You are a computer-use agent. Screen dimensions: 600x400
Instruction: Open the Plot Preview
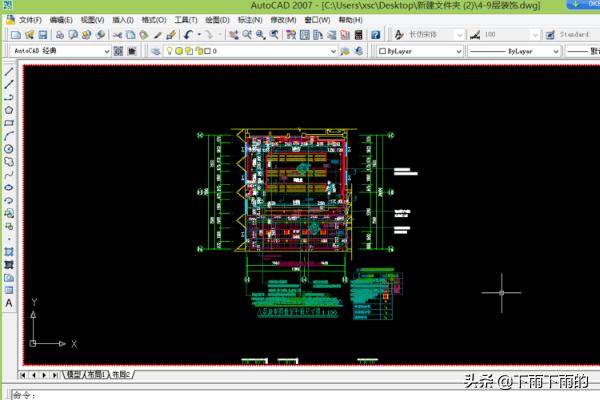point(73,35)
